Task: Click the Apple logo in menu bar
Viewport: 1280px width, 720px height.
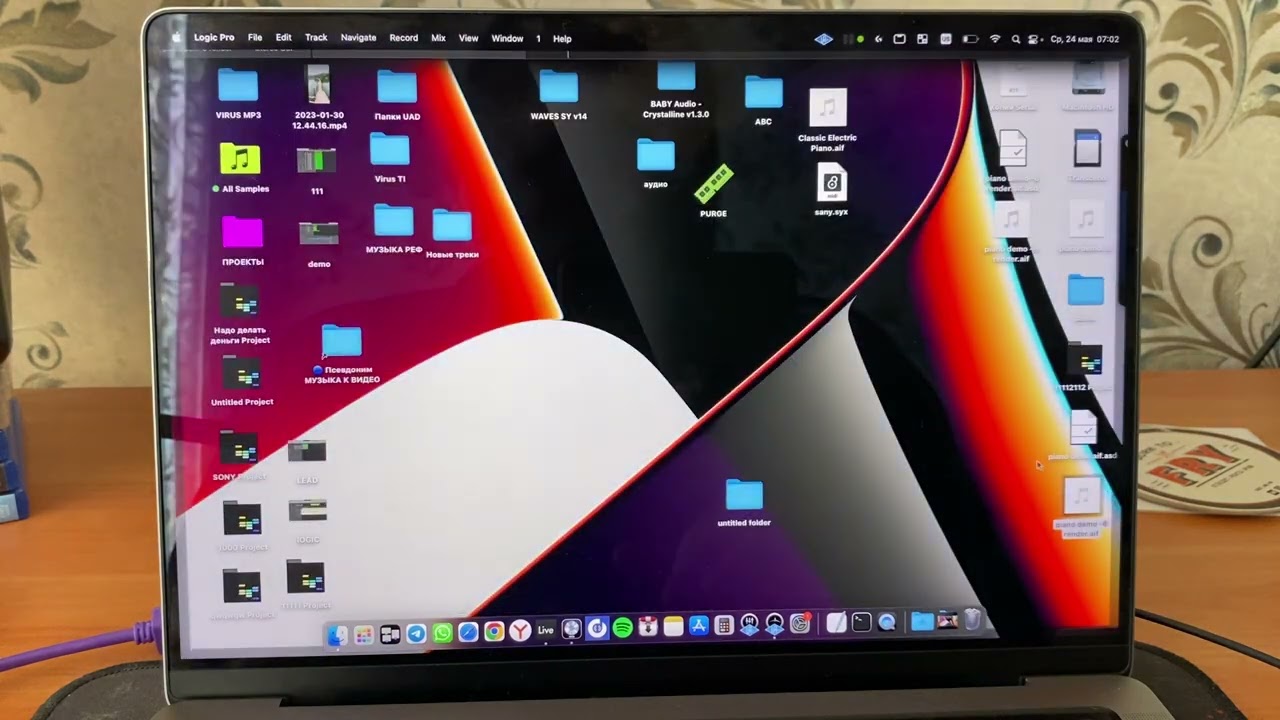Action: pyautogui.click(x=176, y=37)
